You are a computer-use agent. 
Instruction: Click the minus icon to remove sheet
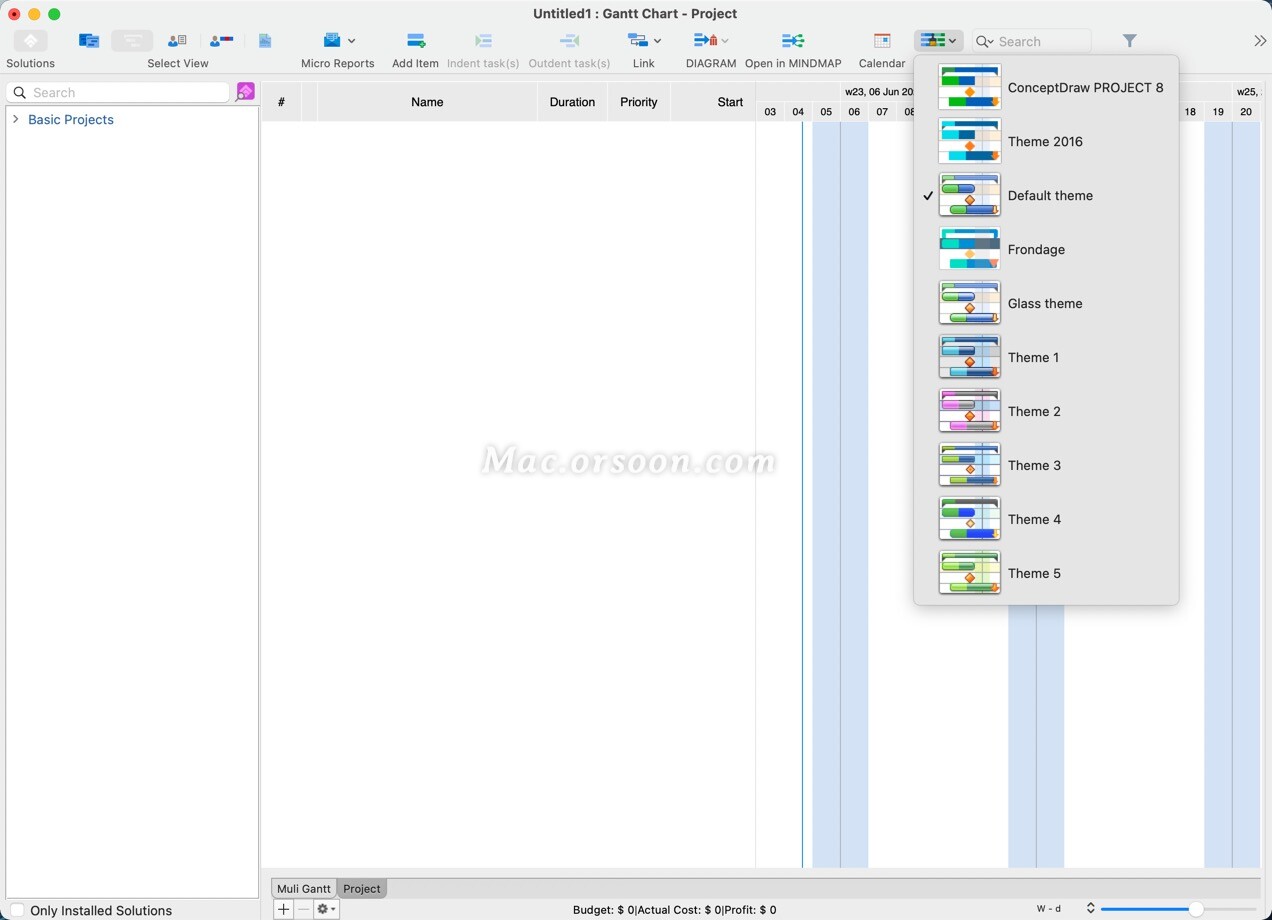303,909
